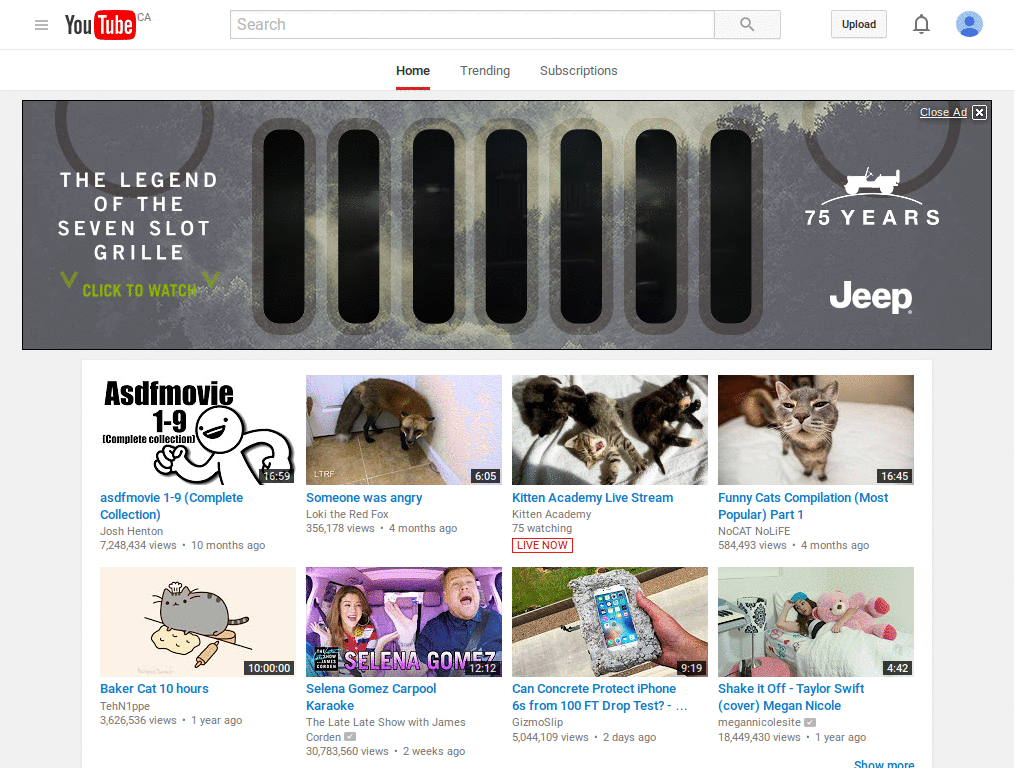The image size is (1024, 768).
Task: Open the Josh Henton channel
Action: pos(131,531)
